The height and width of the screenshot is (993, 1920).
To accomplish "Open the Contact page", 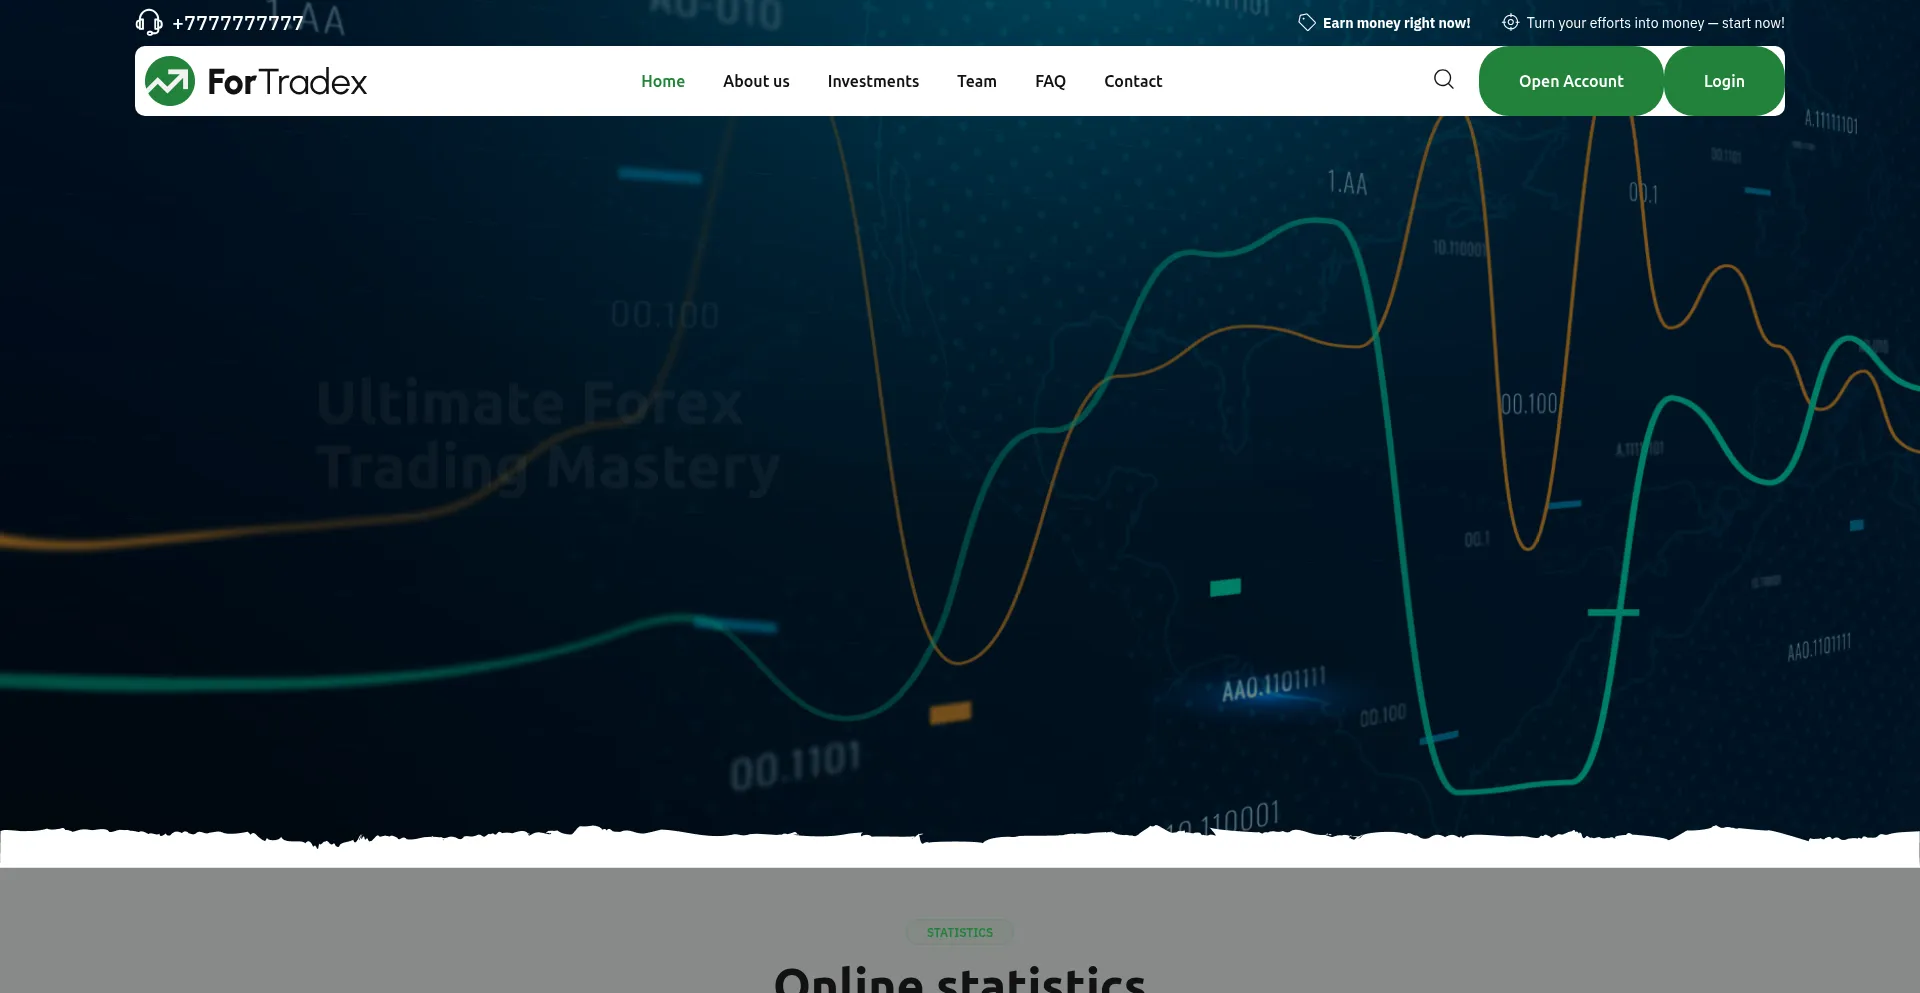I will pyautogui.click(x=1133, y=81).
